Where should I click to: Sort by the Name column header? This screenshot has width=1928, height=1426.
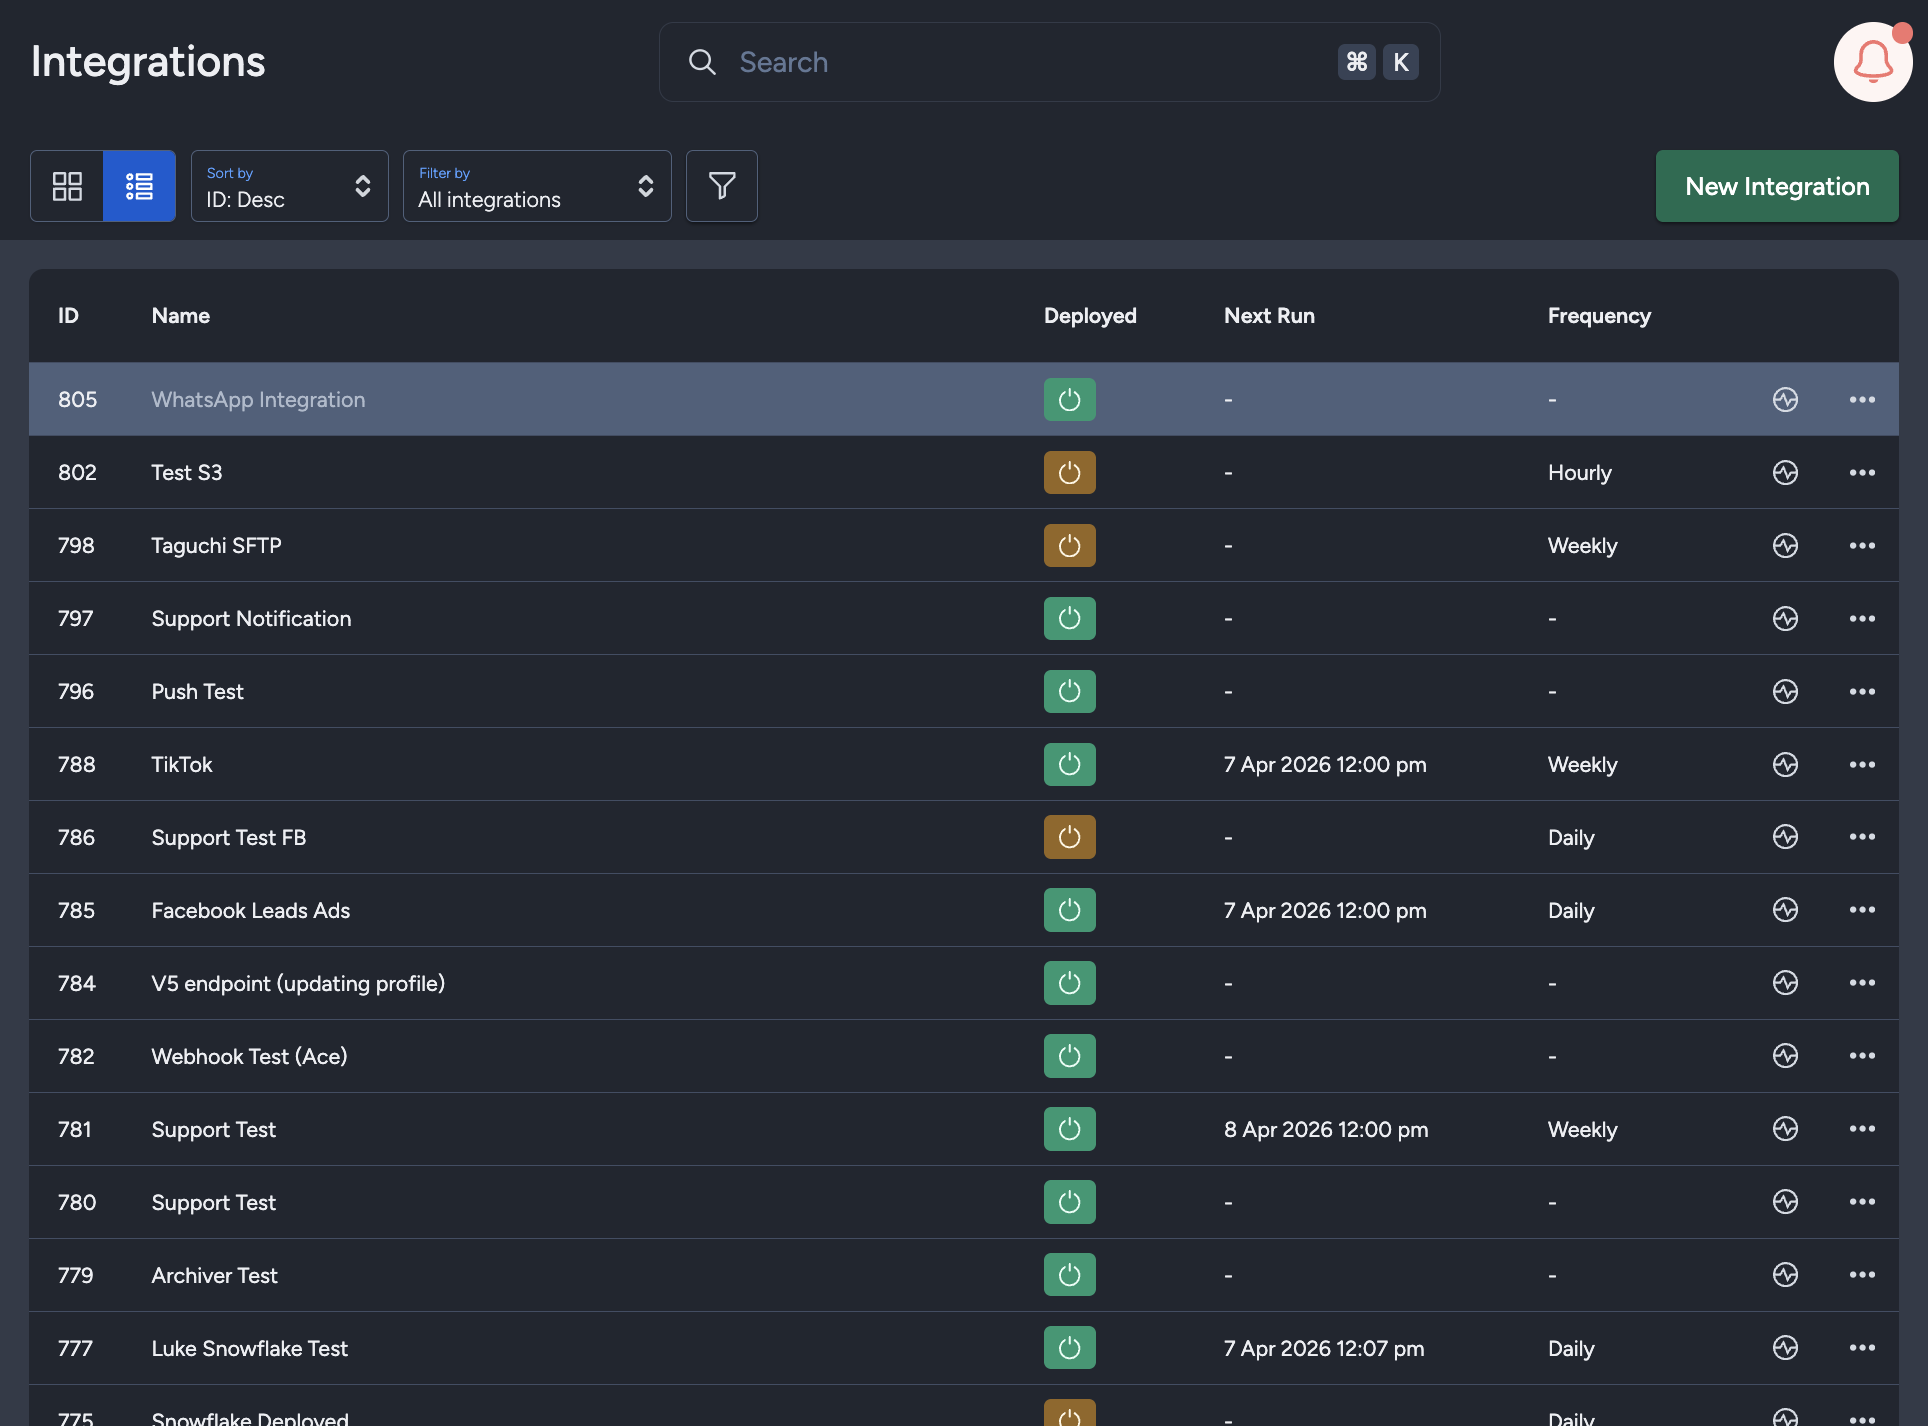tap(180, 315)
